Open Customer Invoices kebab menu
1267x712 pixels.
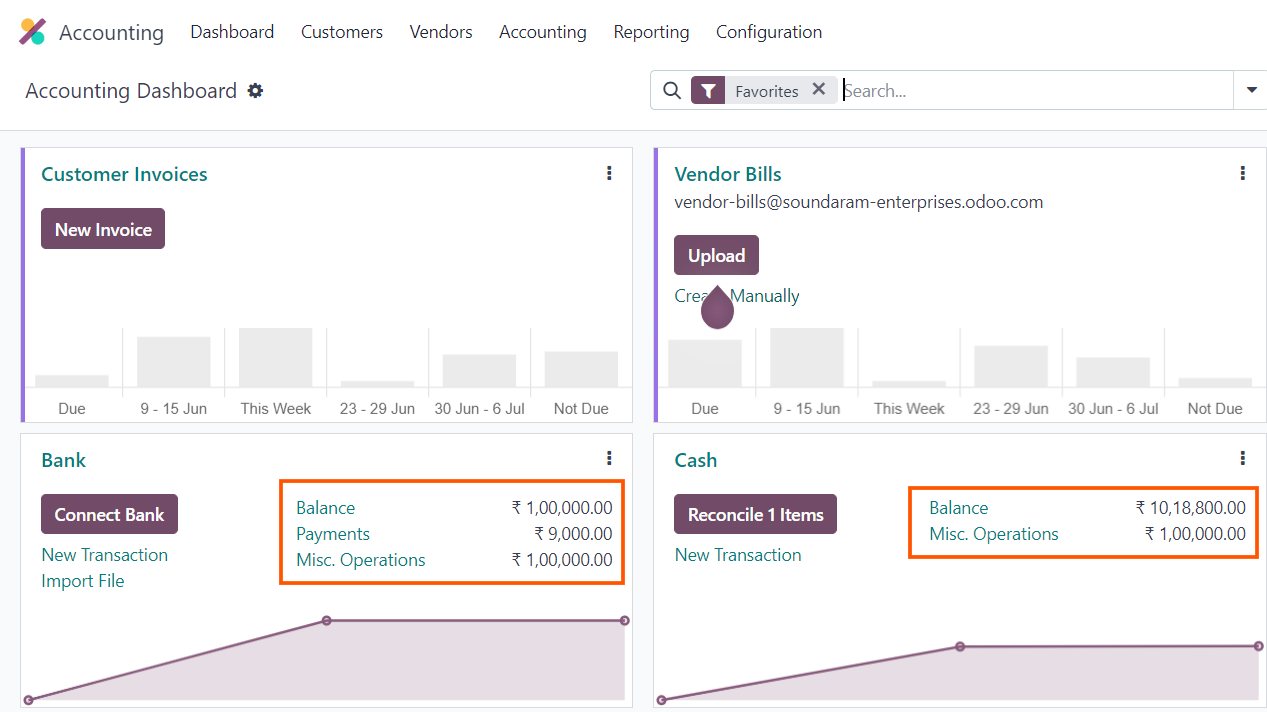point(609,173)
